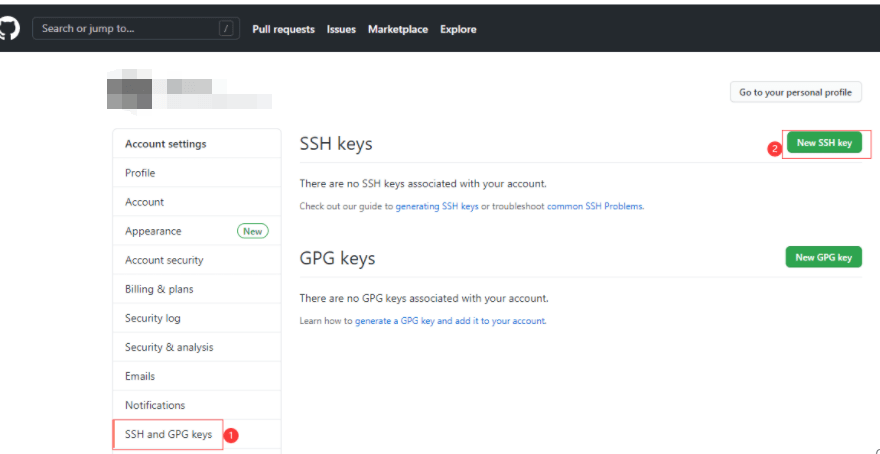Open the common SSH Problems link
The image size is (880, 454).
click(x=595, y=206)
